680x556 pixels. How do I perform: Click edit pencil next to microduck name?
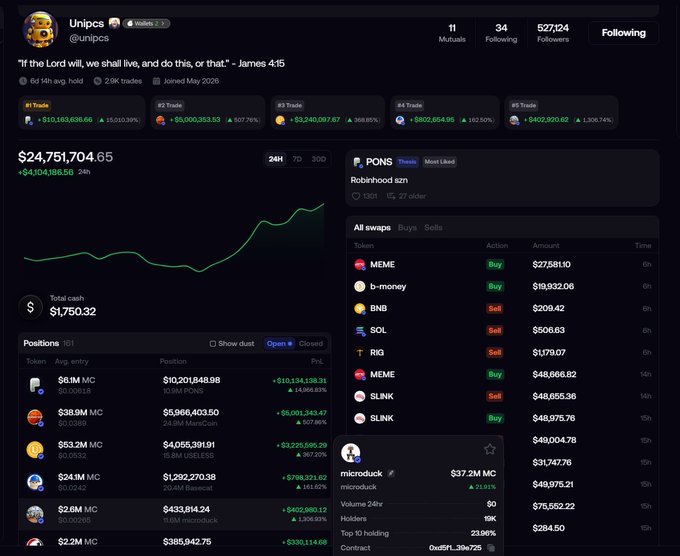point(391,474)
